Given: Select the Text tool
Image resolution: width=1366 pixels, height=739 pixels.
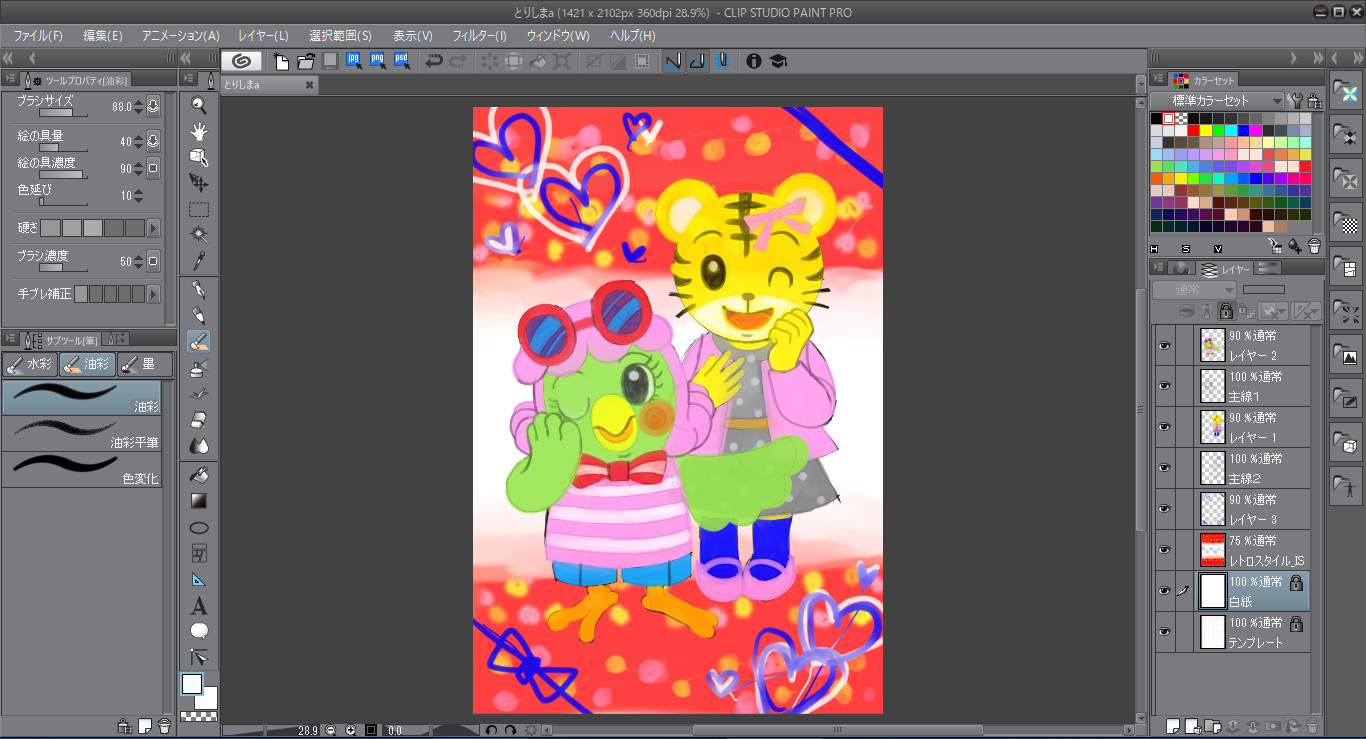Looking at the screenshot, I should tap(199, 606).
